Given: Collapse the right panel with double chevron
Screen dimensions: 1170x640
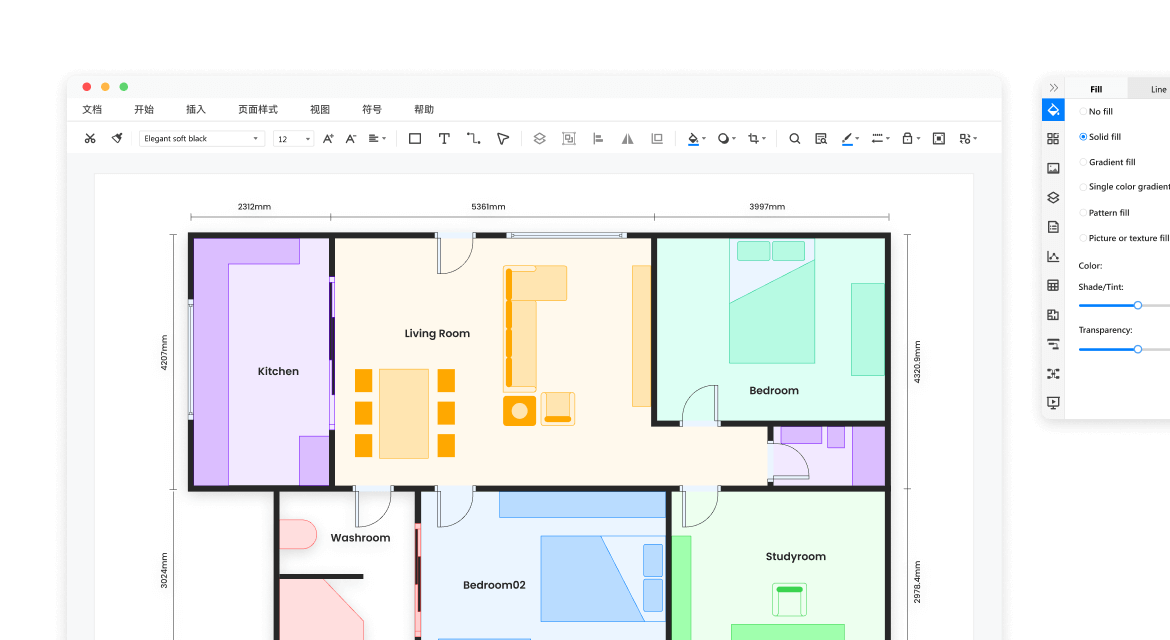Looking at the screenshot, I should (x=1053, y=88).
